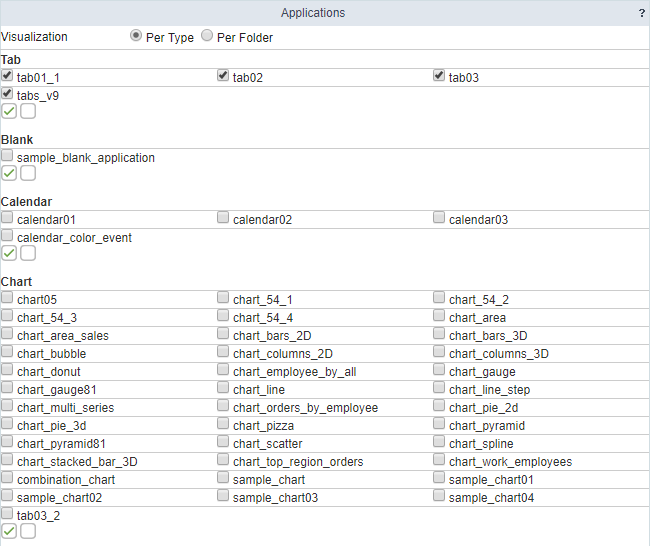Click the Applications header title
This screenshot has width=650, height=546.
tap(313, 13)
